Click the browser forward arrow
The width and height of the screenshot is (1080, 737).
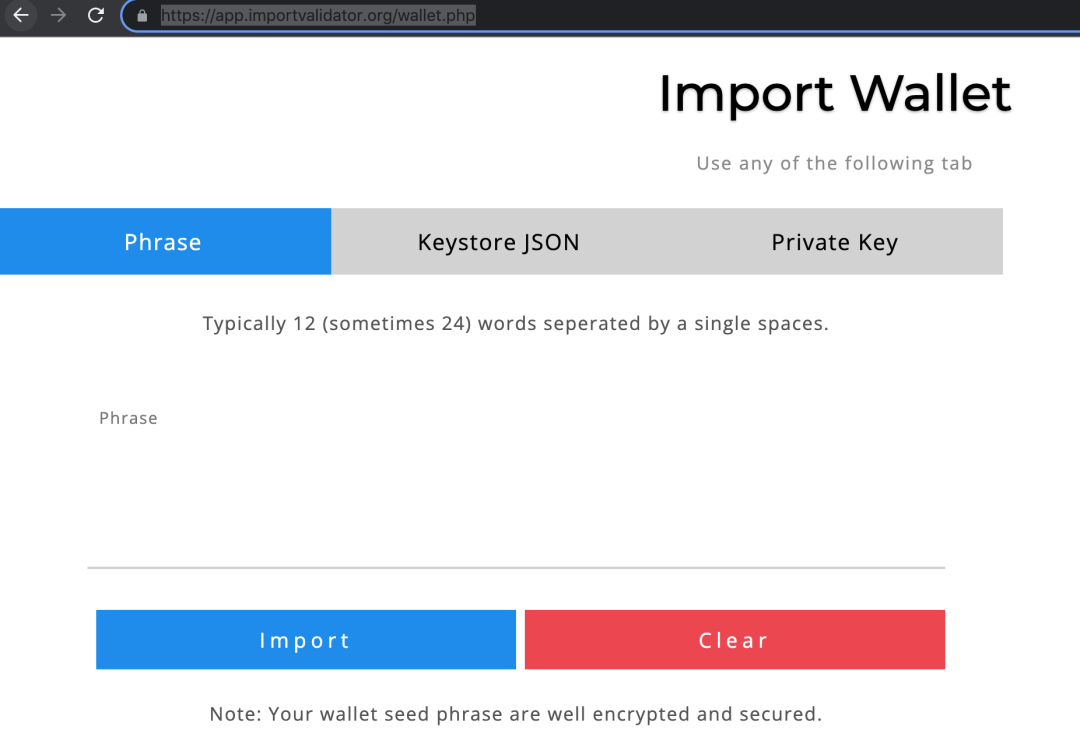(59, 15)
